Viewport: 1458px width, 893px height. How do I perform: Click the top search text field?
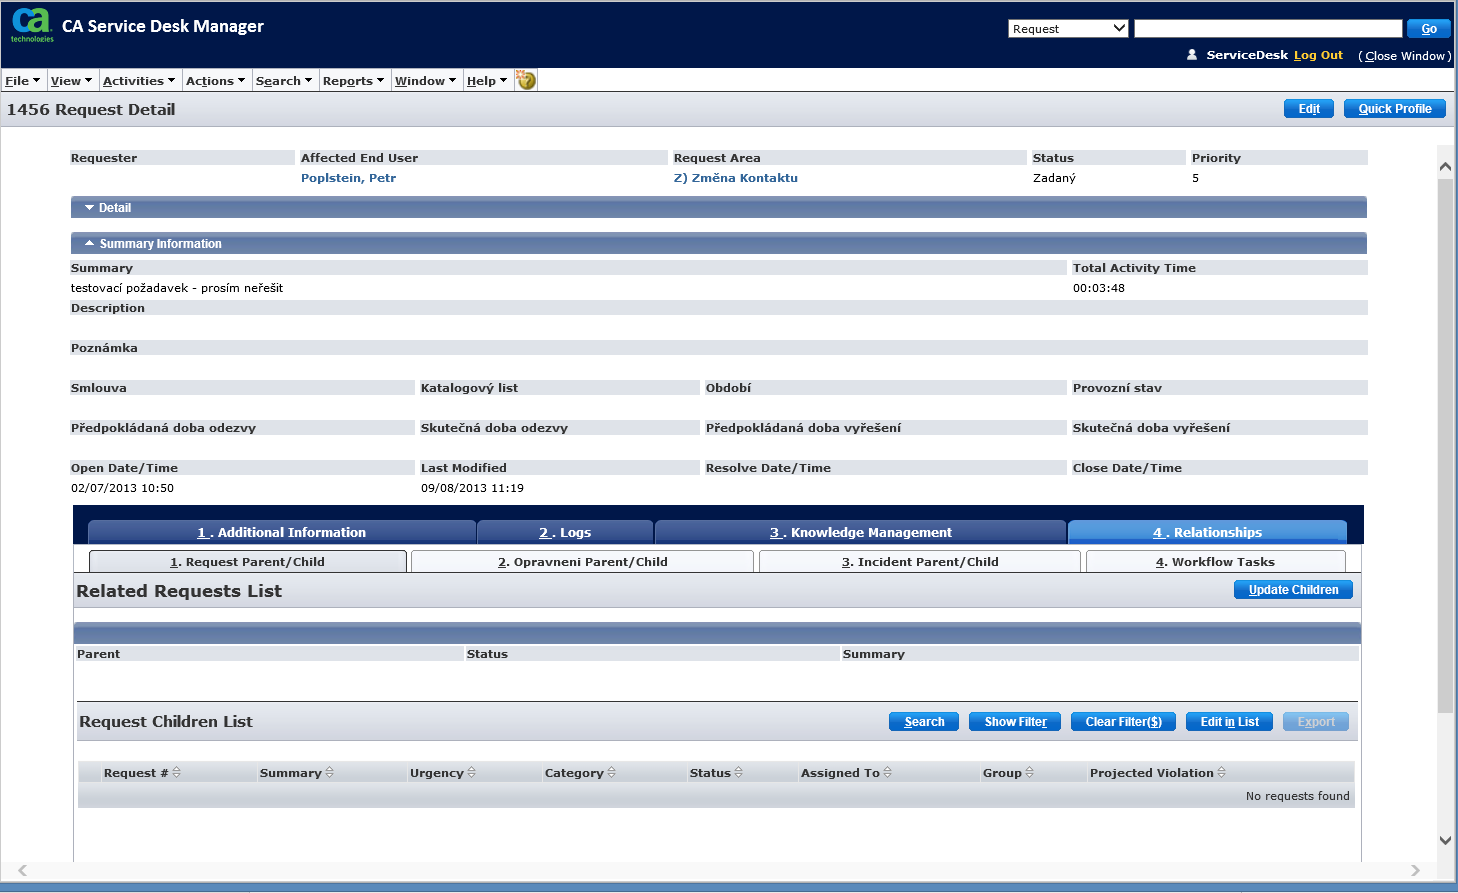pos(1268,28)
